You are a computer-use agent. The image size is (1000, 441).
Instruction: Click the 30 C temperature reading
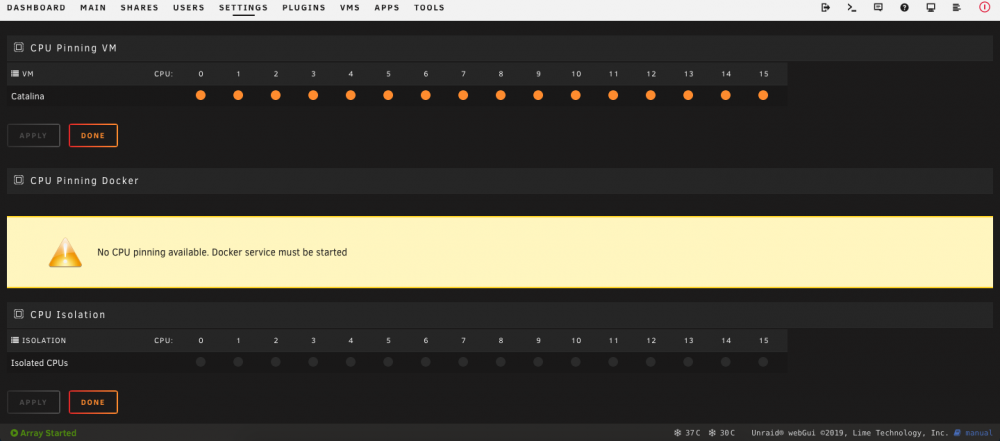(x=727, y=433)
